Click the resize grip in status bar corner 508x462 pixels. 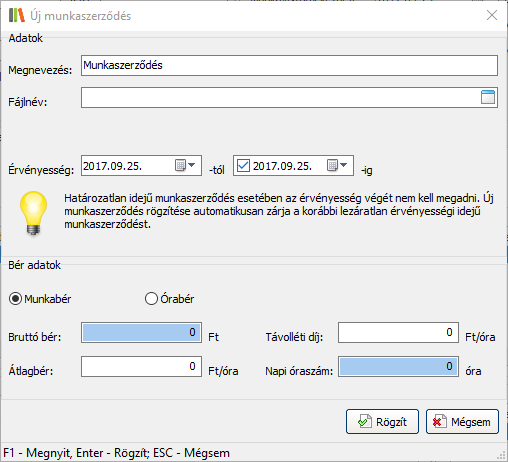(501, 456)
